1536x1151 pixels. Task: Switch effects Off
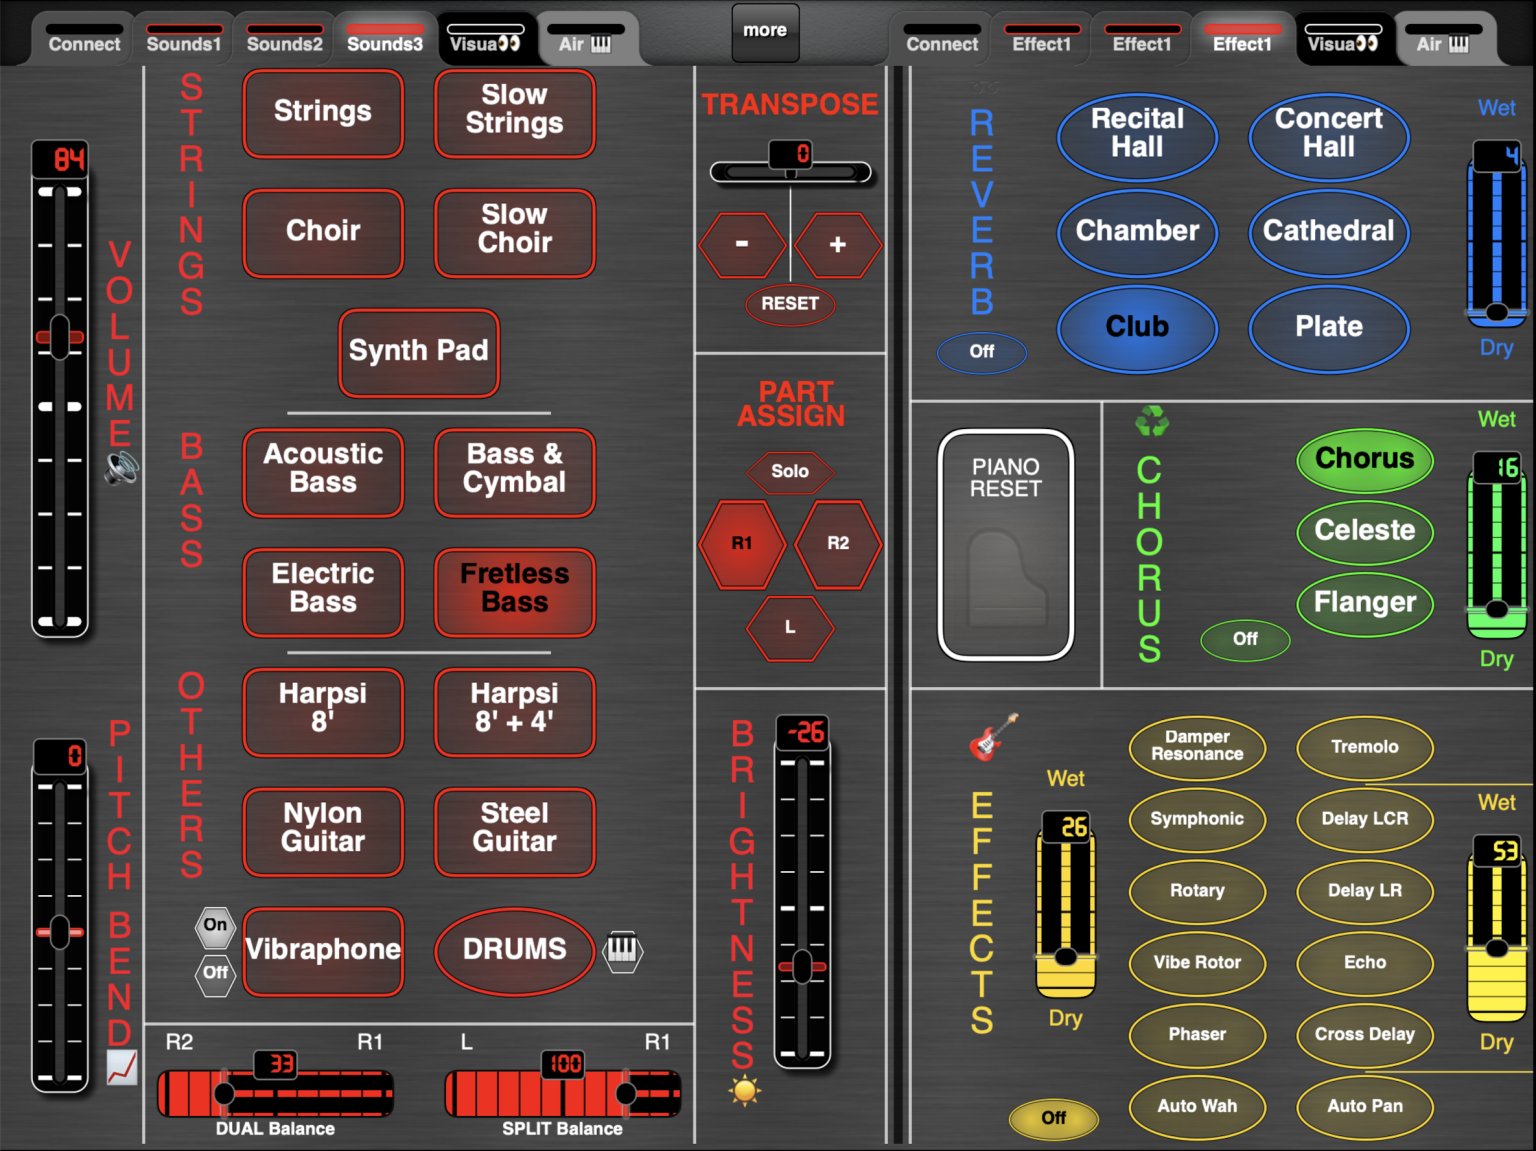[1054, 1118]
